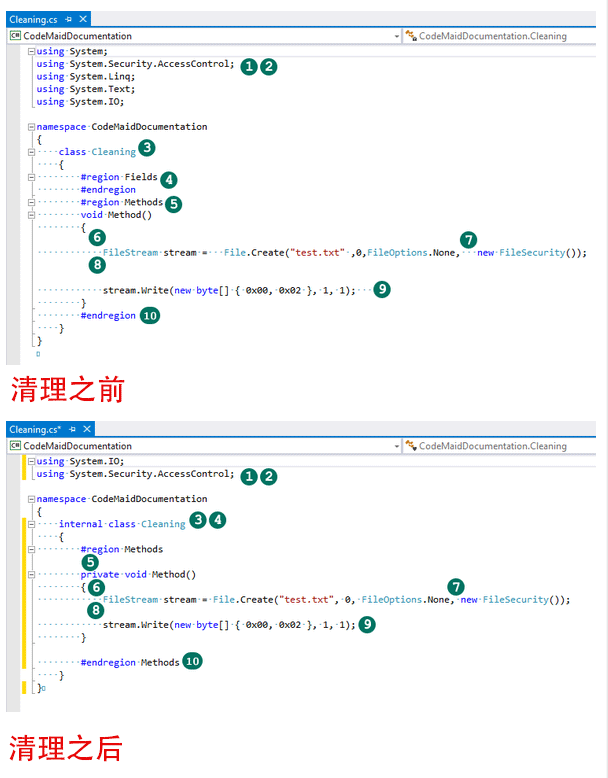Click namespace CodeMaidDocumentation in Cleaning.cs editor
Image resolution: width=608 pixels, height=778 pixels.
coord(122,127)
